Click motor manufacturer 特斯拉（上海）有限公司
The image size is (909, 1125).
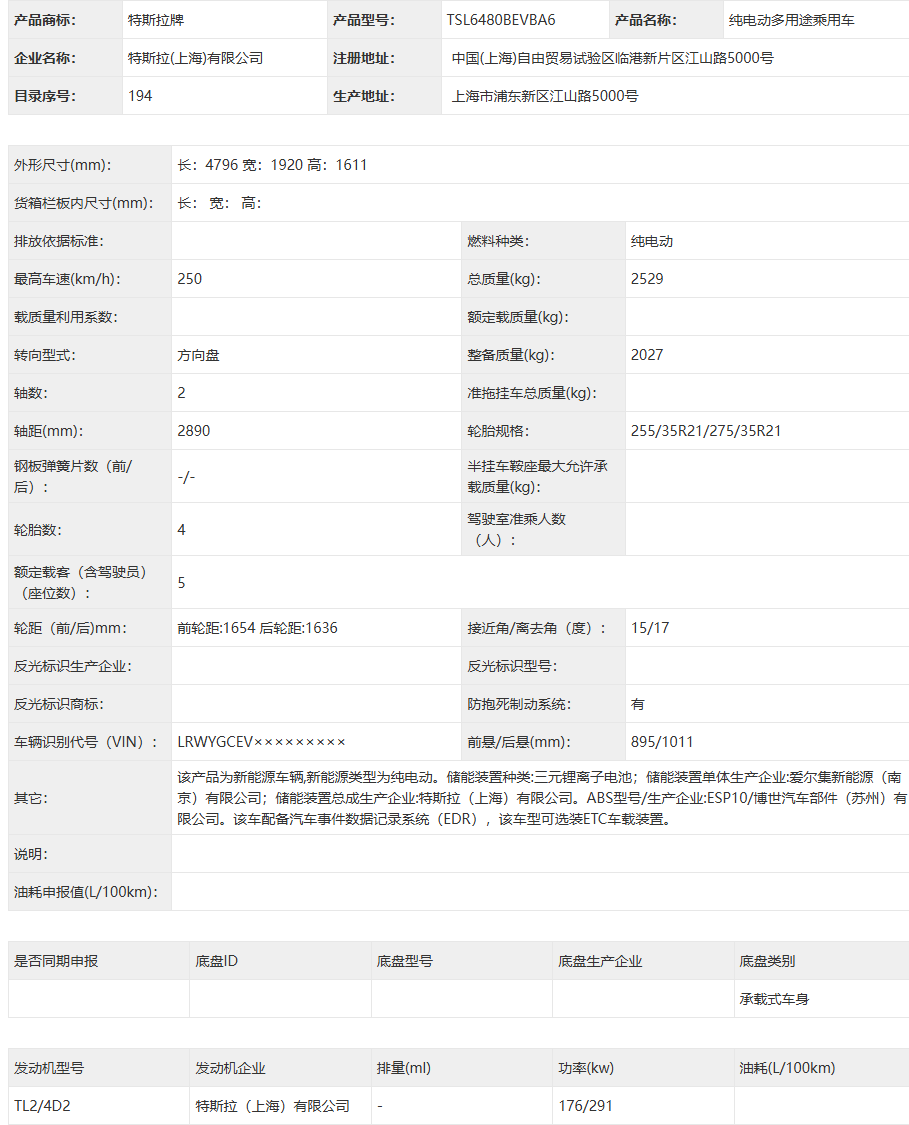(x=273, y=1106)
